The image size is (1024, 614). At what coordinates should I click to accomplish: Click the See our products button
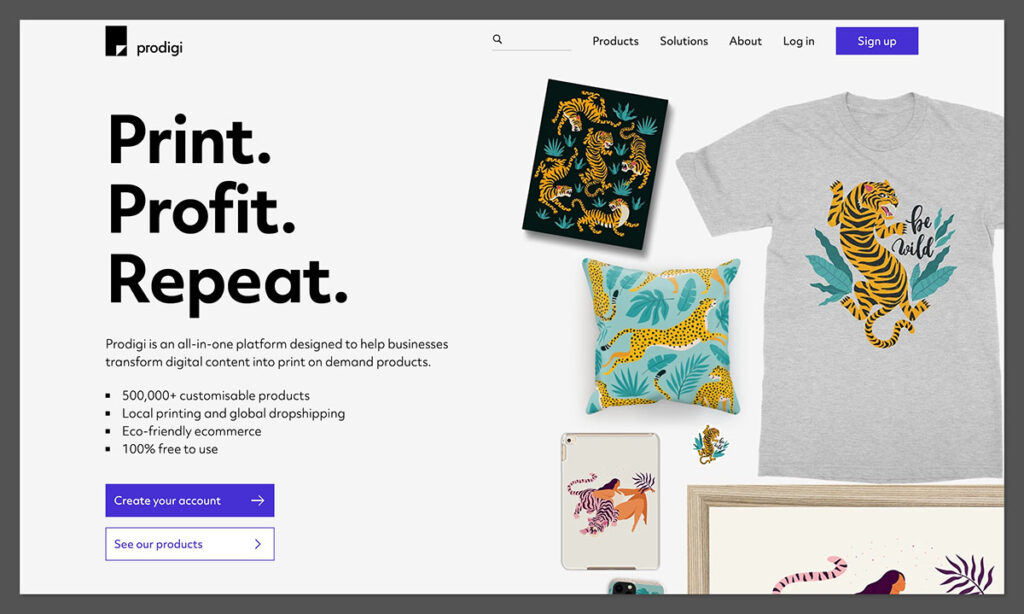coord(190,544)
